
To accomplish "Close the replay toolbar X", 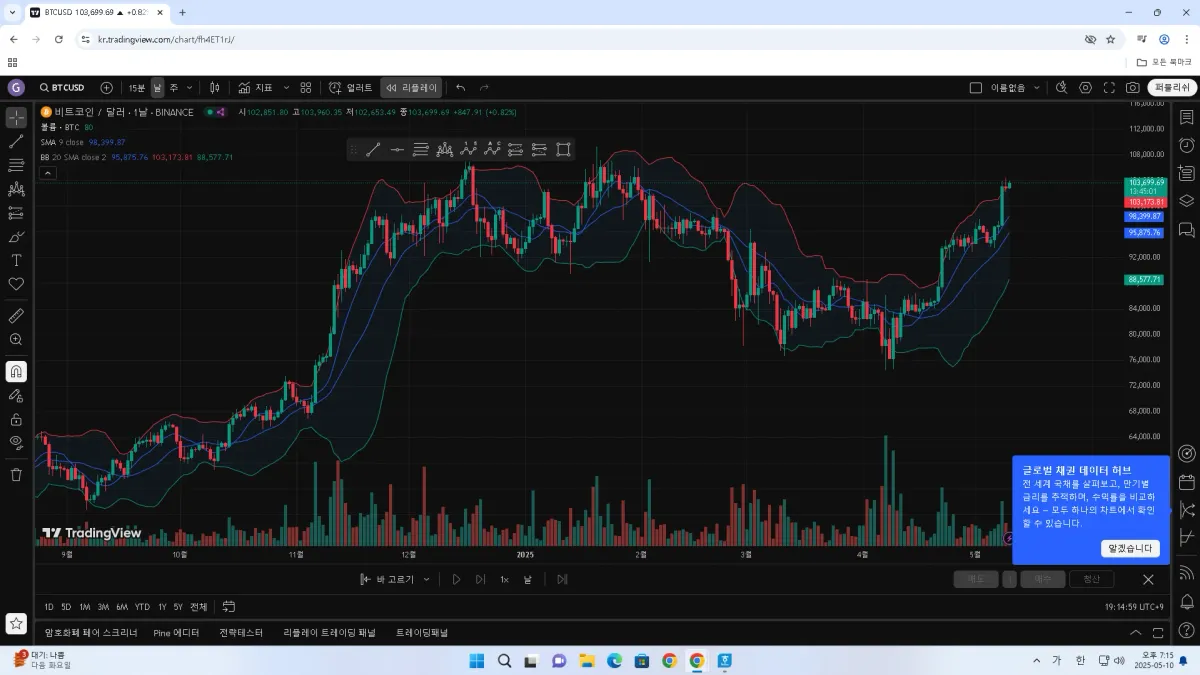I will point(1148,579).
